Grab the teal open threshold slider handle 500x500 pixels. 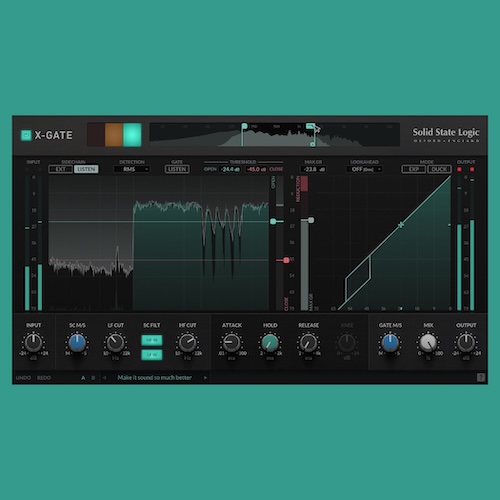point(273,221)
